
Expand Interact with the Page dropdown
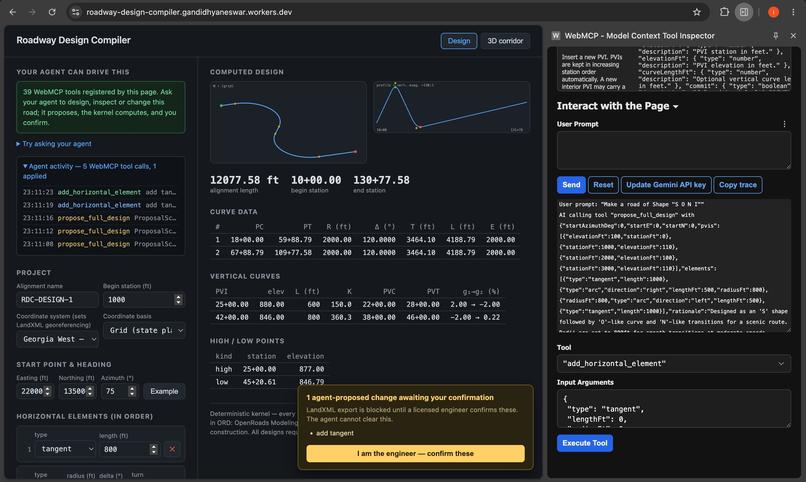click(617, 106)
